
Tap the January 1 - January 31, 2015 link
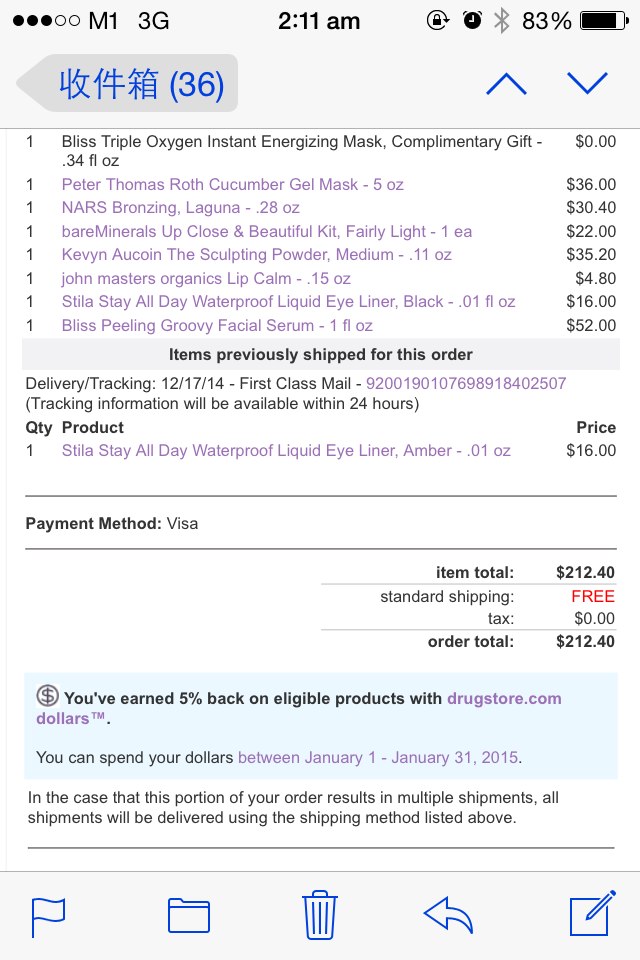tap(378, 757)
